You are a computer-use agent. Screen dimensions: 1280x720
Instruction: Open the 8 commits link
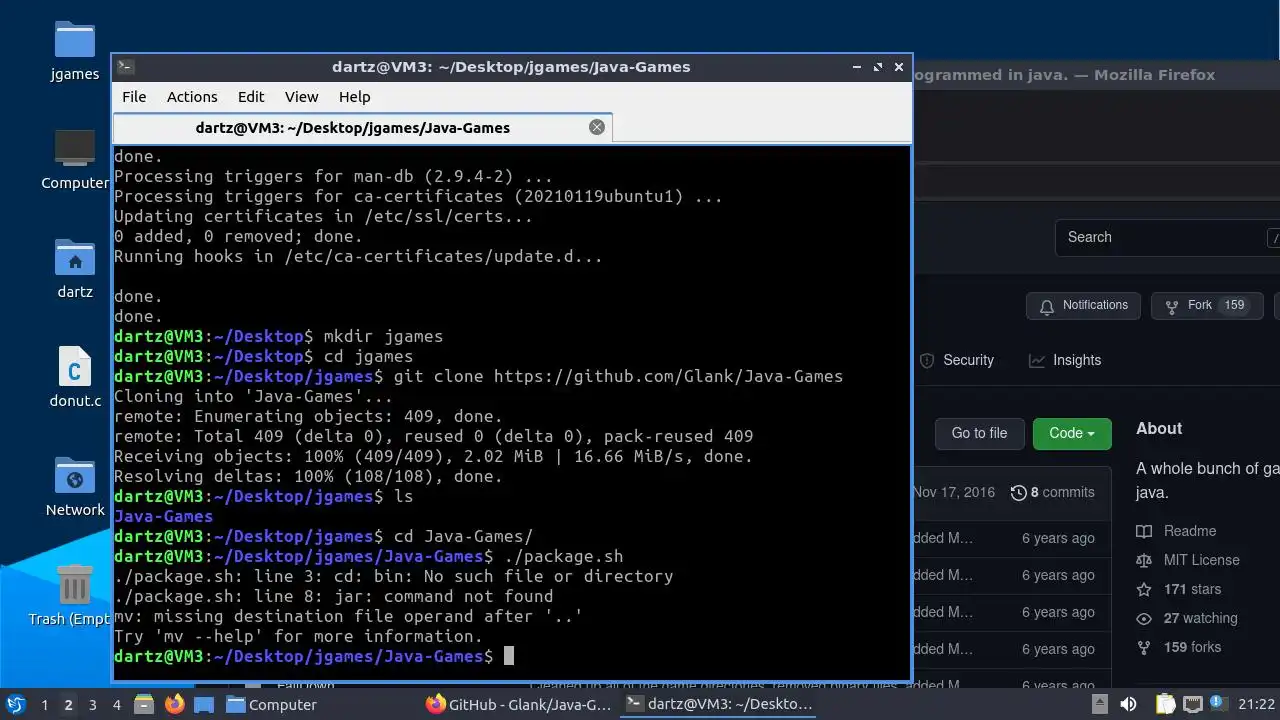pos(1052,492)
